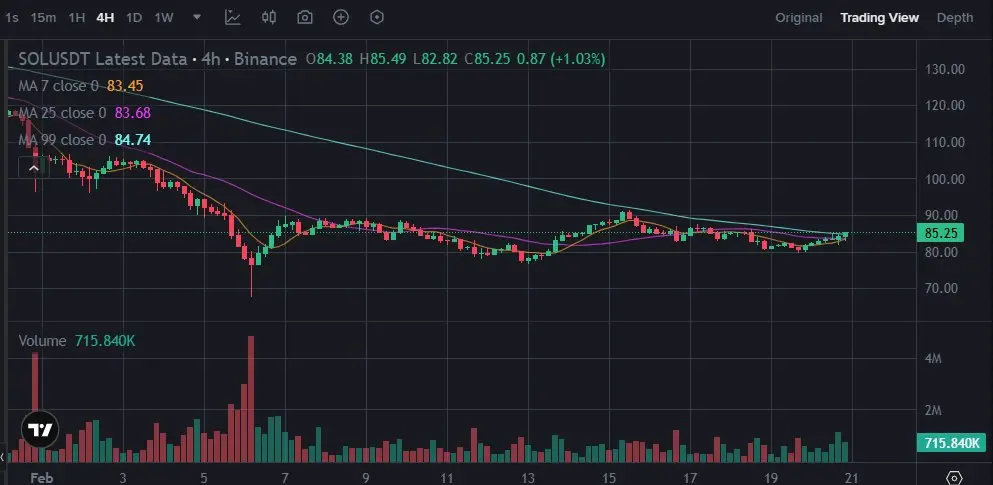Open chart settings hexagon icon
Screen dimensions: 993x485
coord(377,17)
